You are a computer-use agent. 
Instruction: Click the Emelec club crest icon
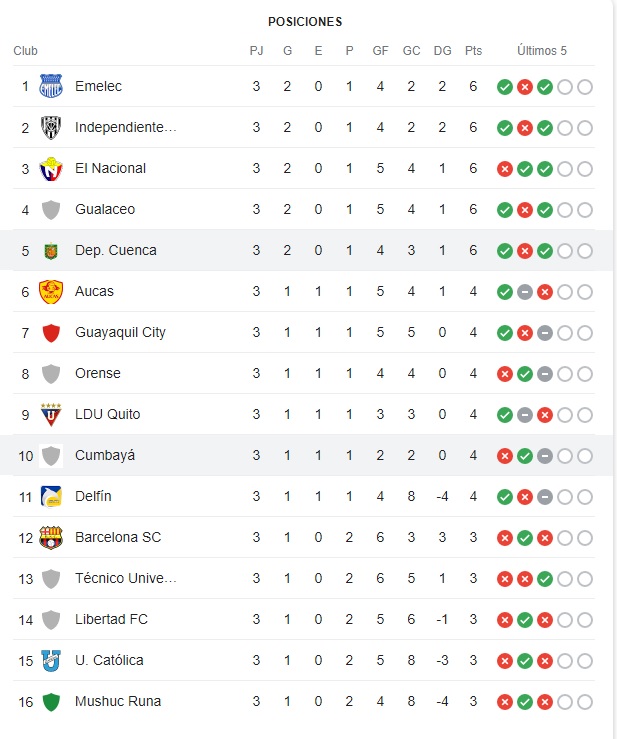tap(50, 87)
